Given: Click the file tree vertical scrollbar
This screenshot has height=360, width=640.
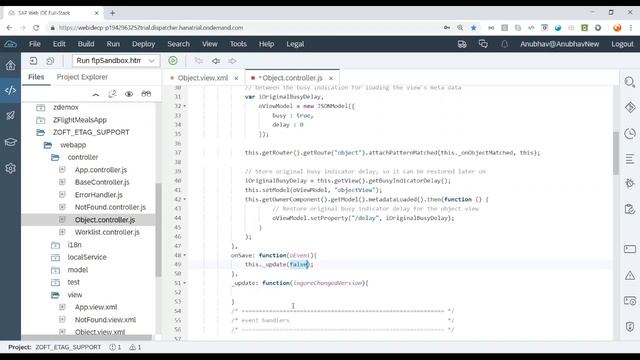Looking at the screenshot, I should (158, 230).
